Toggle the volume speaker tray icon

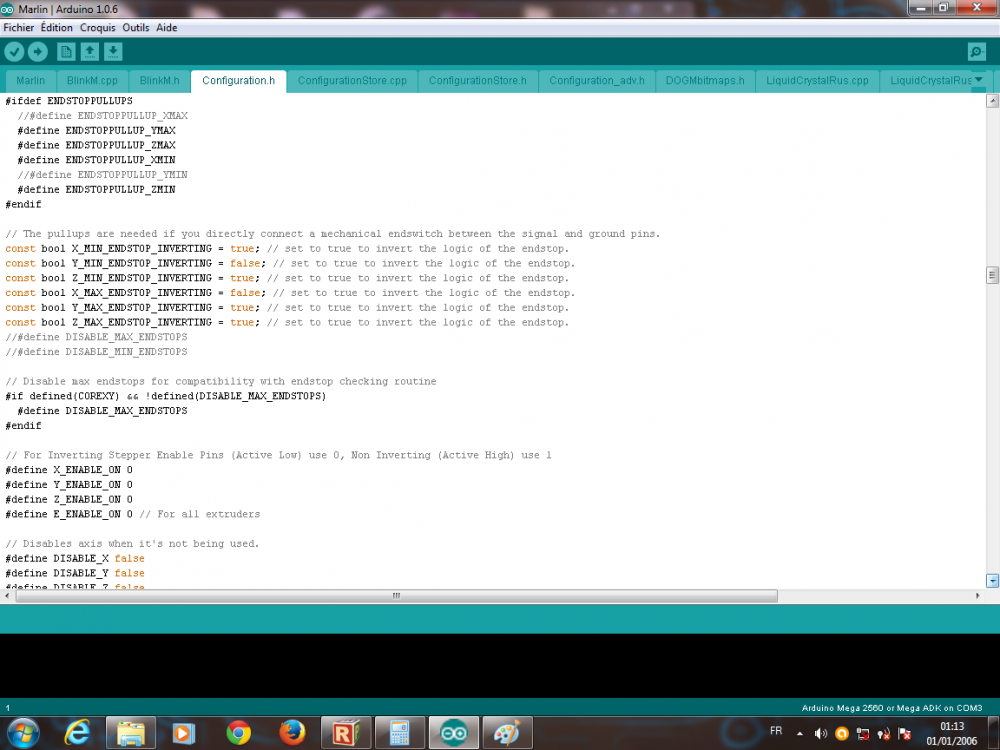pyautogui.click(x=821, y=733)
